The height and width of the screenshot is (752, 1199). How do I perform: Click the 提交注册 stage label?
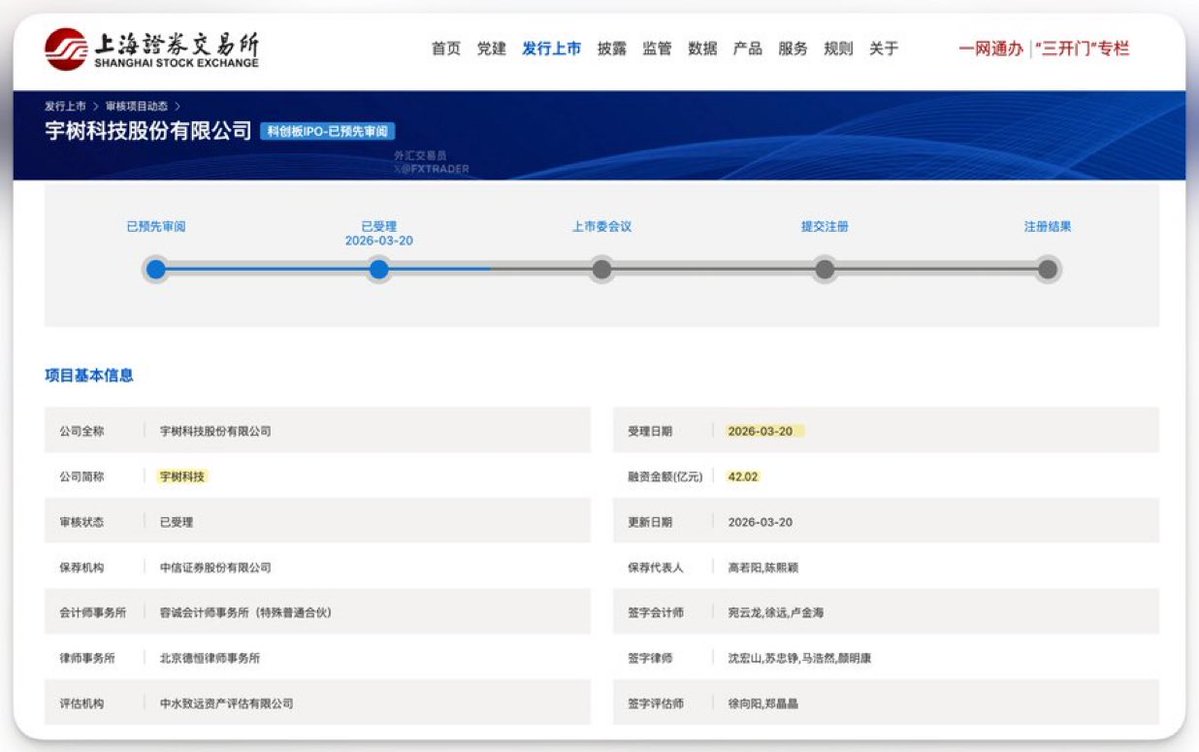824,226
